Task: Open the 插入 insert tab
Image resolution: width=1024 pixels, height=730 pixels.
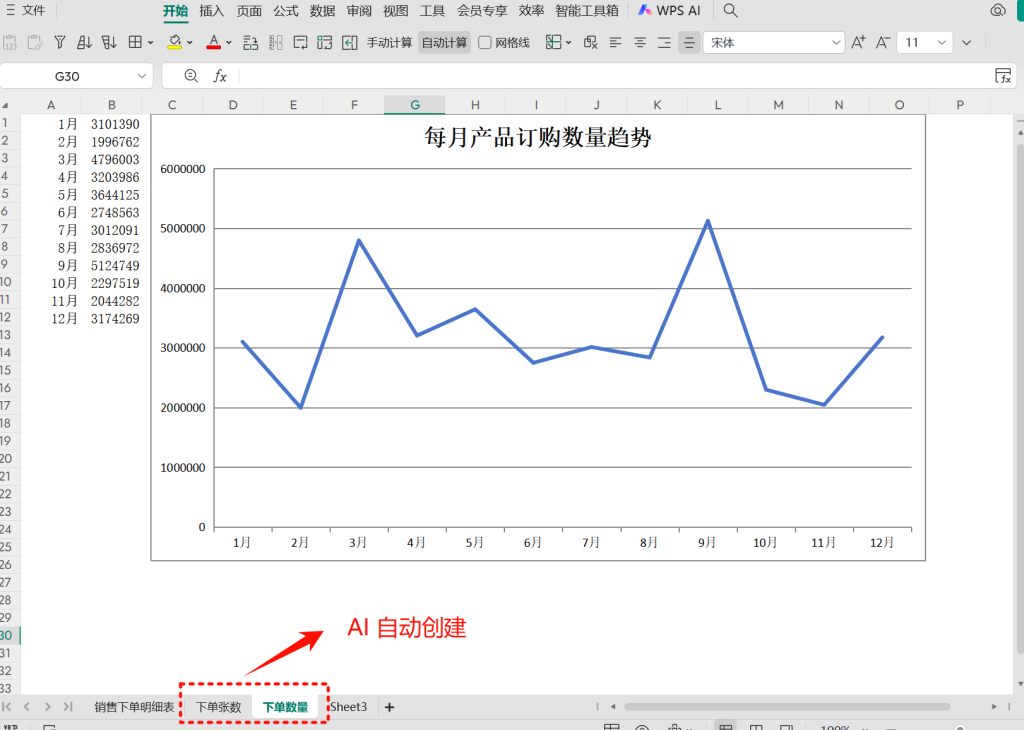Action: (212, 11)
